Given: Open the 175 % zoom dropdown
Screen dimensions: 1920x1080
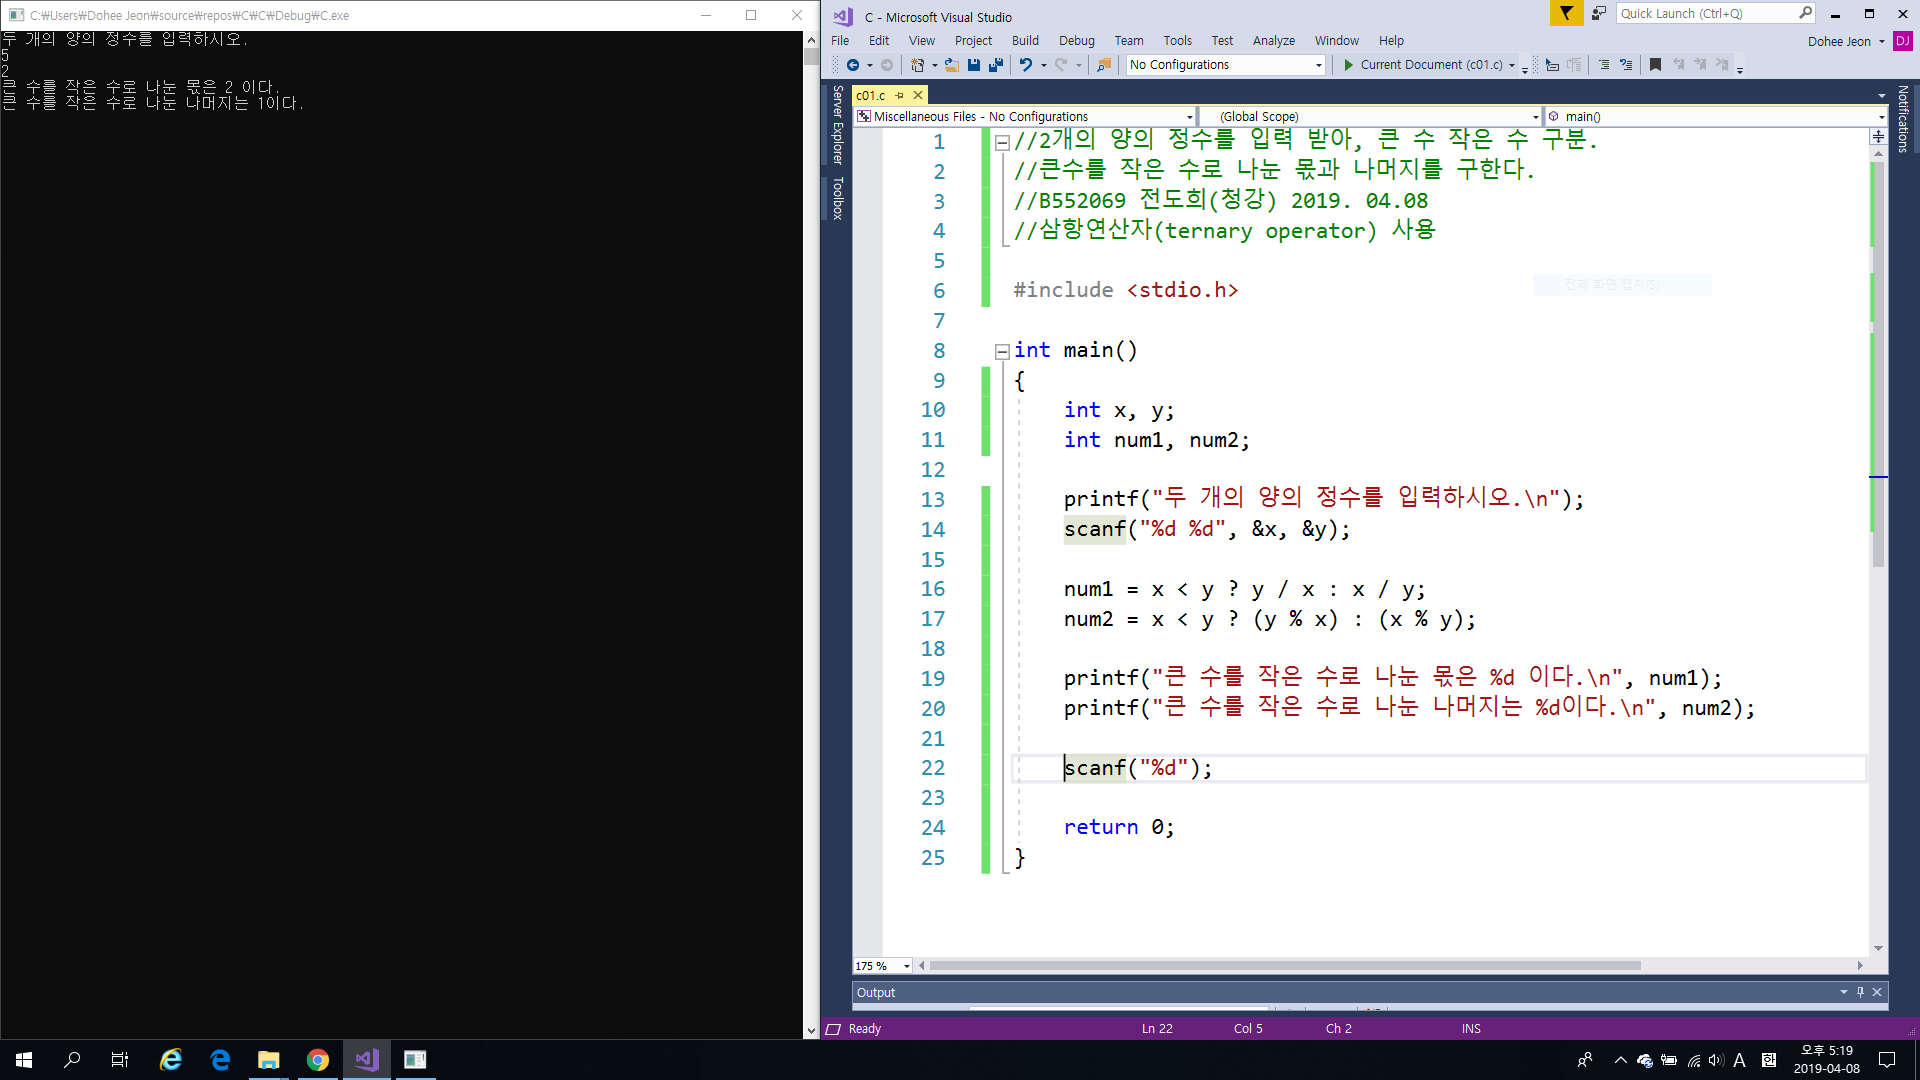Looking at the screenshot, I should pyautogui.click(x=906, y=966).
